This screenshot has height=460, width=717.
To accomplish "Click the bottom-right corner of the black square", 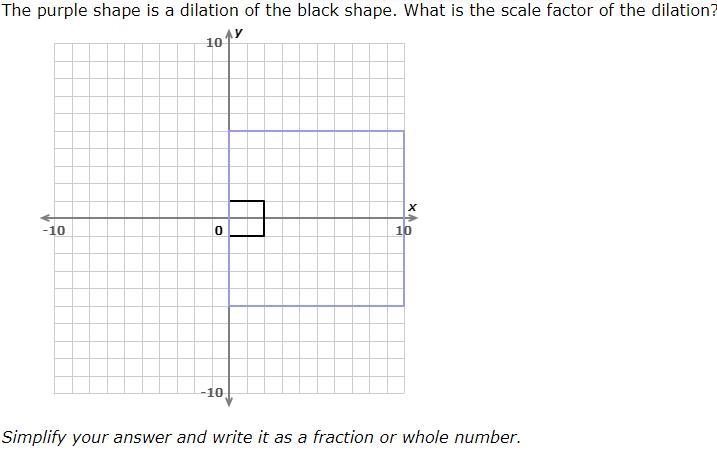I will (x=264, y=236).
